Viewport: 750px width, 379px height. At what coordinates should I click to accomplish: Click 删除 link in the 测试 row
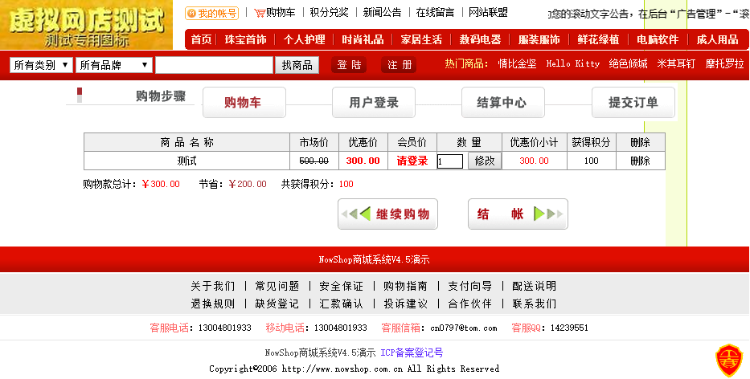(x=640, y=161)
